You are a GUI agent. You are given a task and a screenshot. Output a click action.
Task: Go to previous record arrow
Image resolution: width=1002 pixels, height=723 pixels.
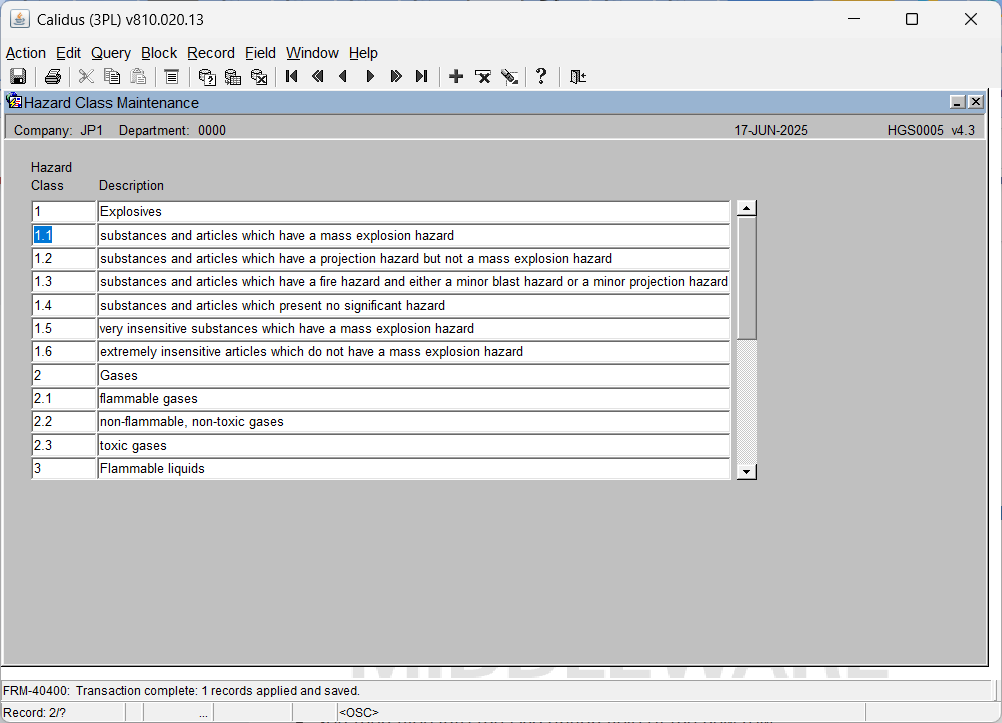(x=343, y=77)
